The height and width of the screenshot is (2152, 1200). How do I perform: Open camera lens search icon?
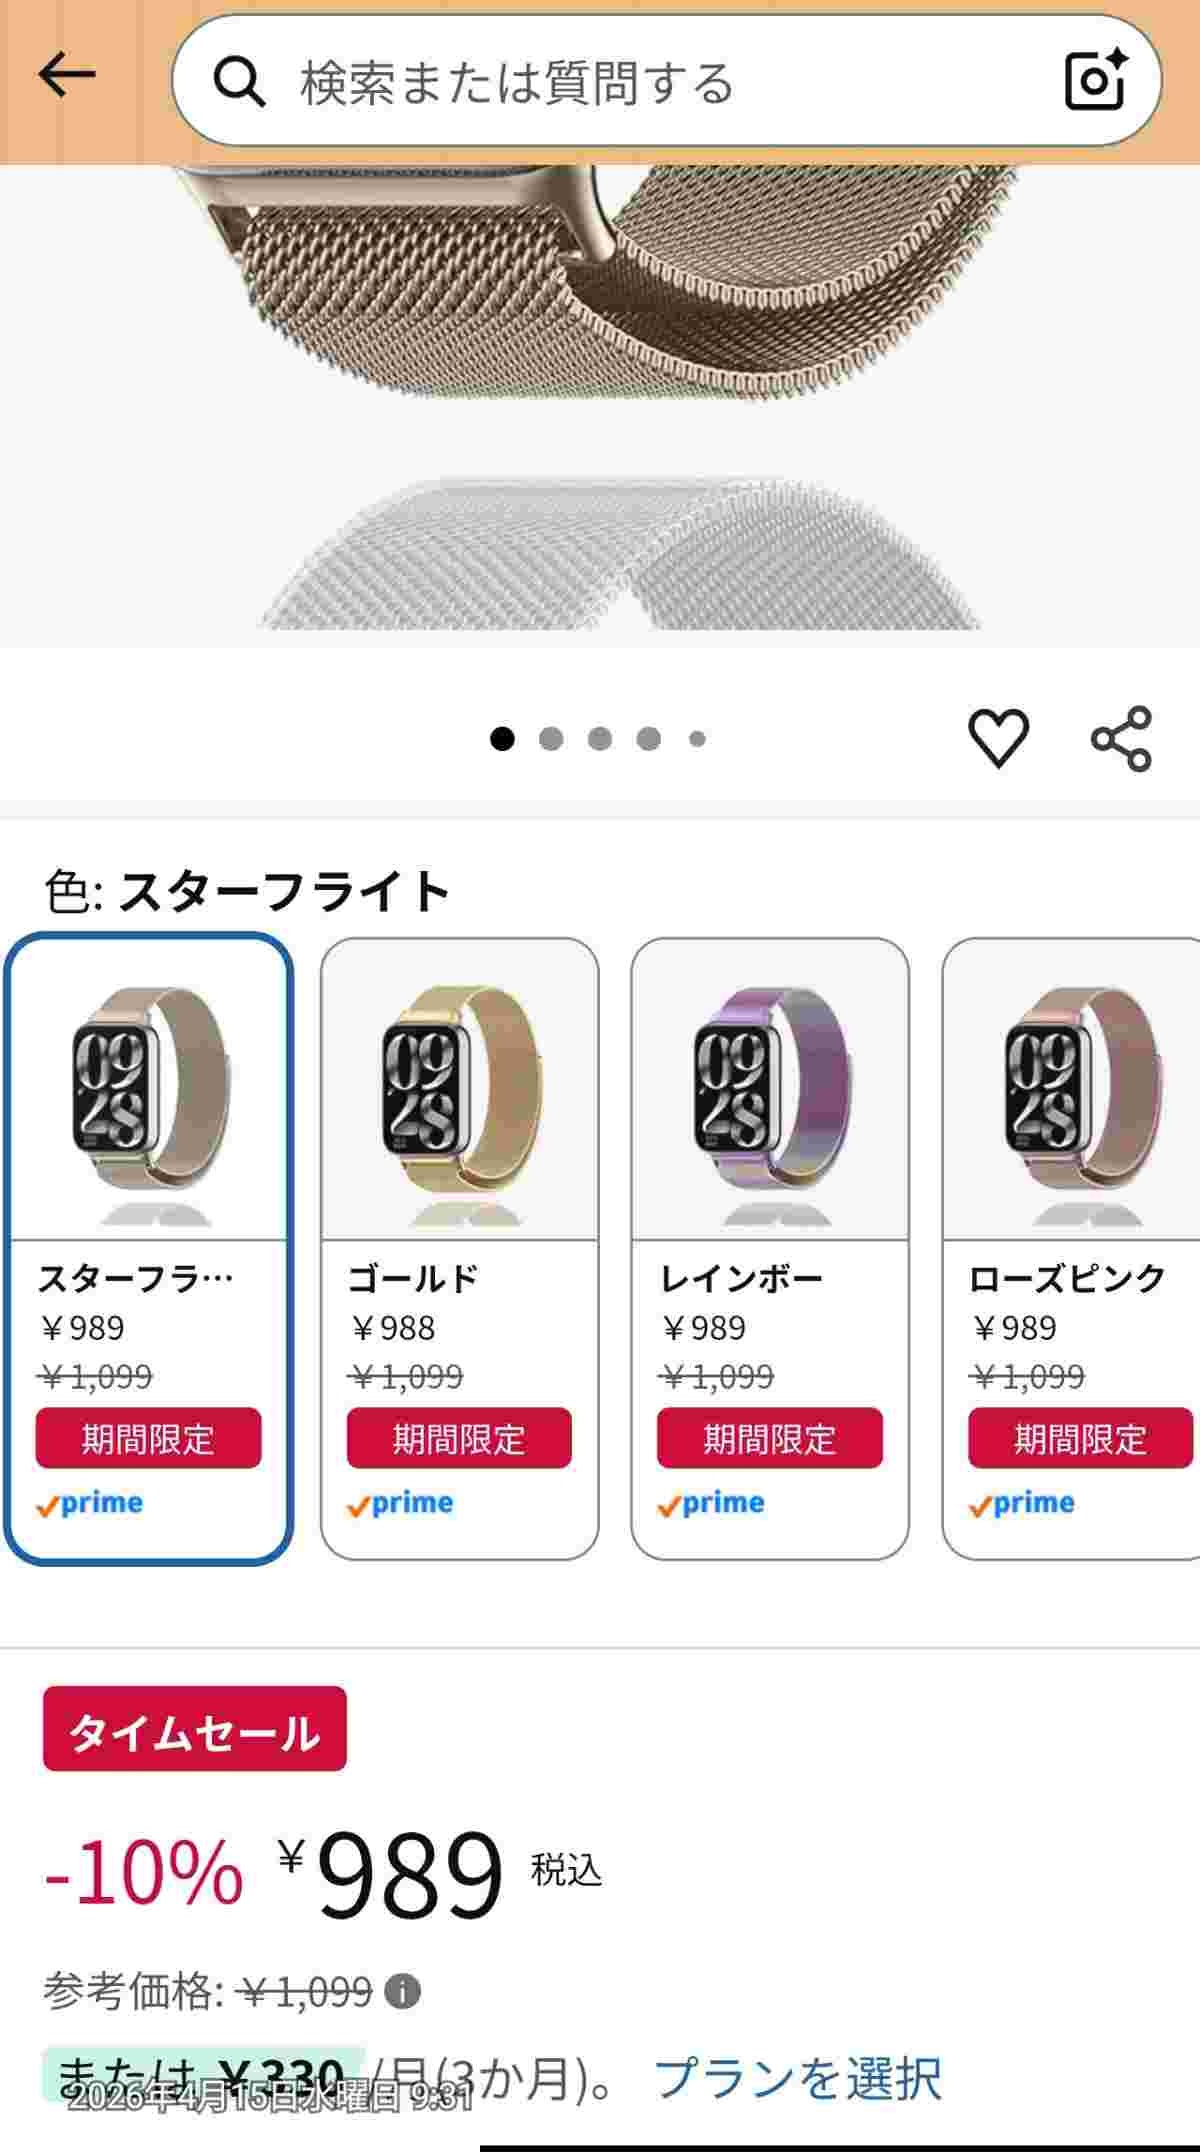point(1096,80)
